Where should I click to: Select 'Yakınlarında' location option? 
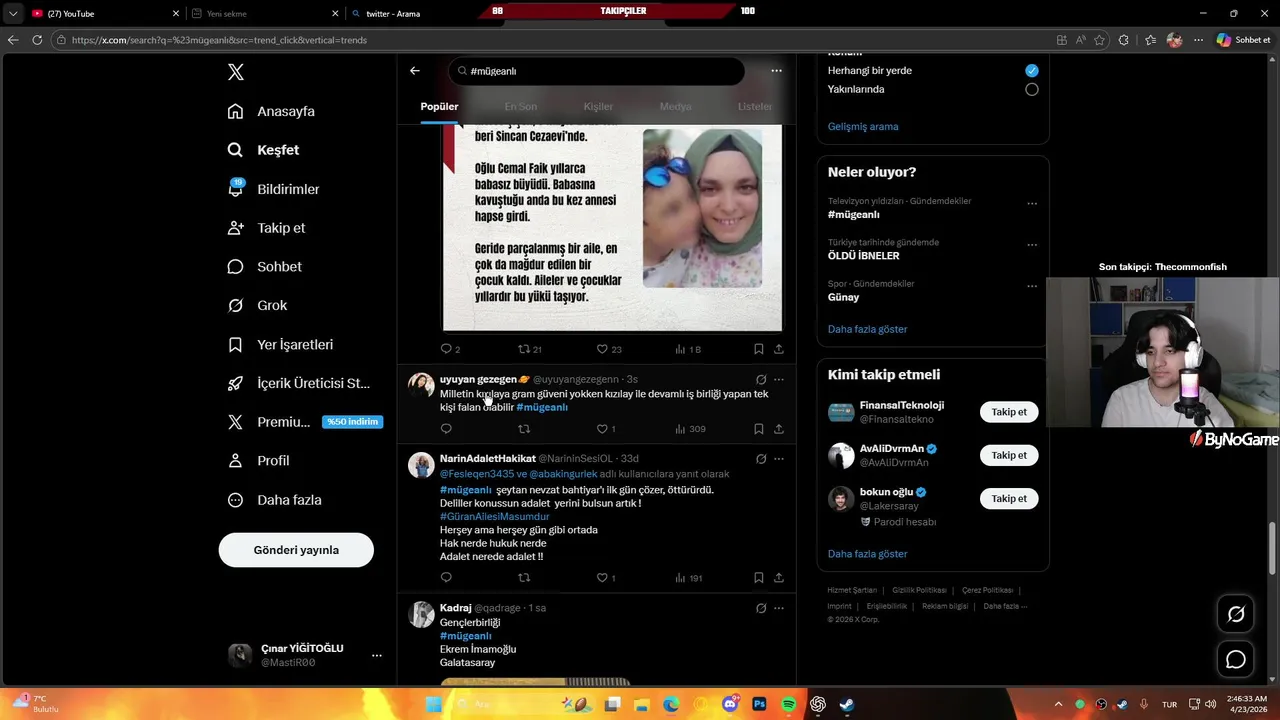[1031, 89]
